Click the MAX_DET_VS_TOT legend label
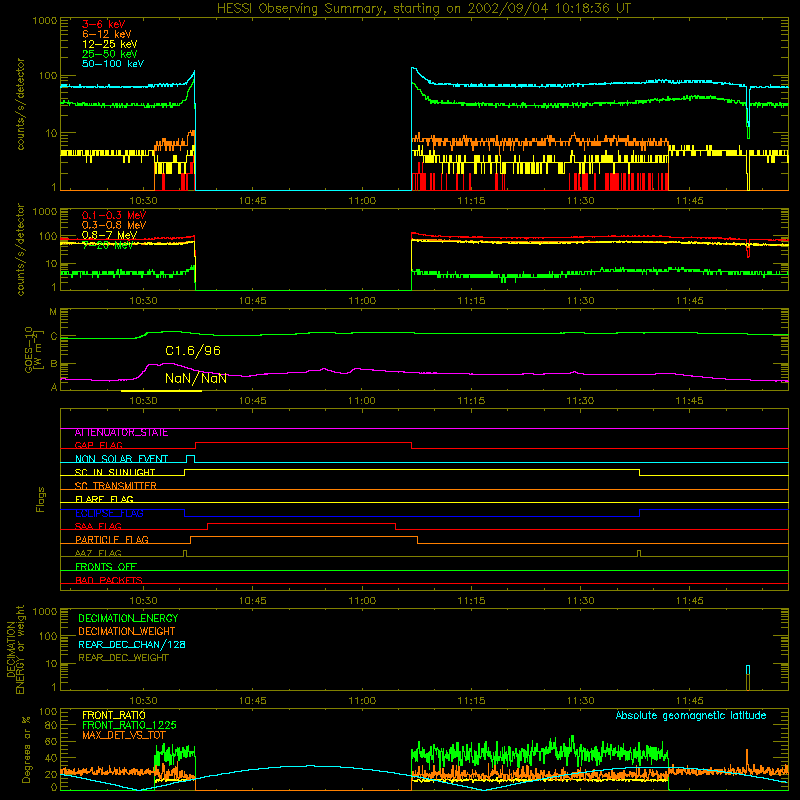This screenshot has height=800, width=800. click(124, 735)
